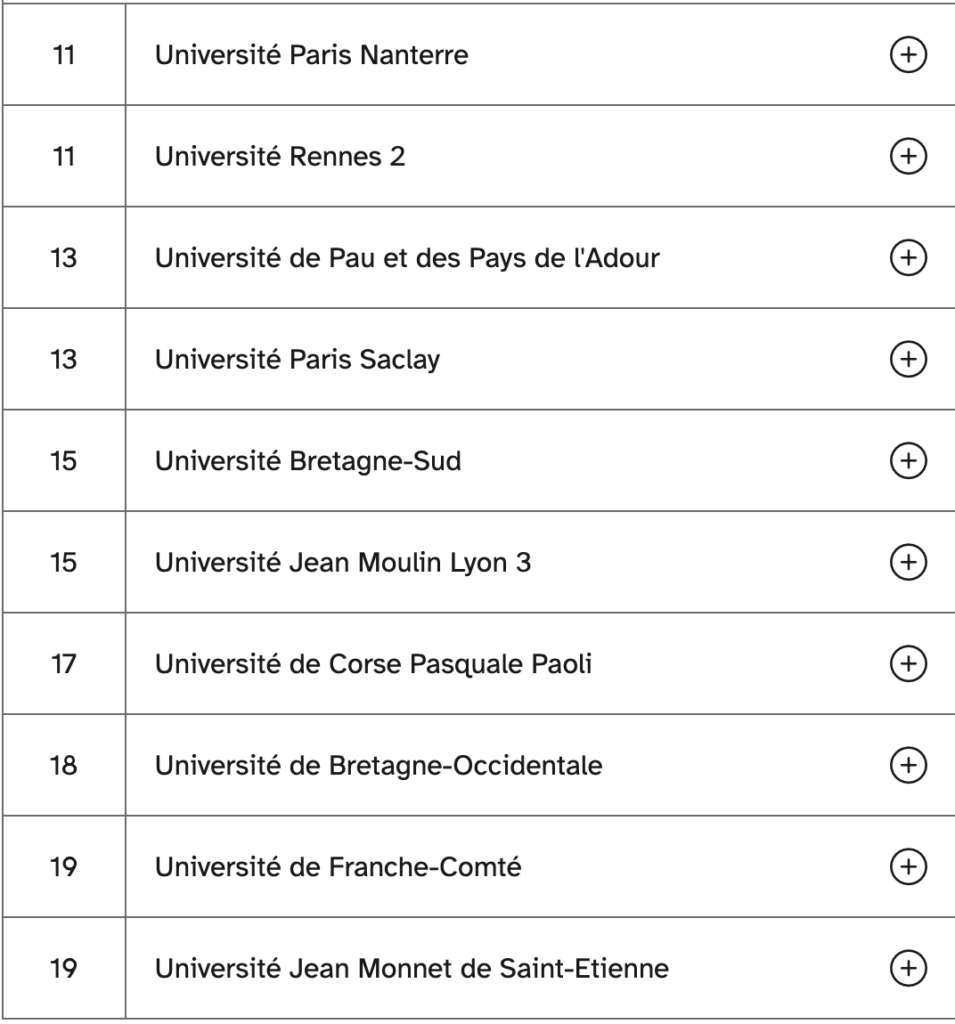Screen dimensions: 955x1024
Task: Click the Université Paris Saclay name
Action: pos(297,360)
